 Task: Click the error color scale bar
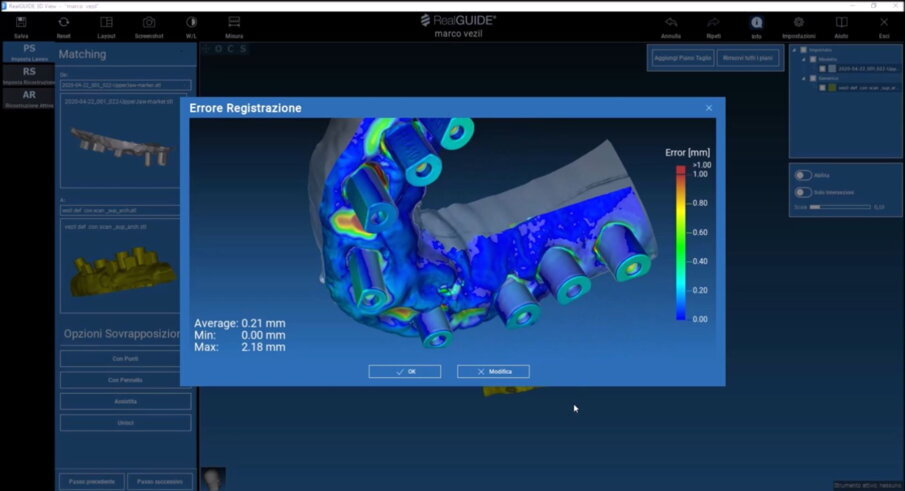[681, 242]
